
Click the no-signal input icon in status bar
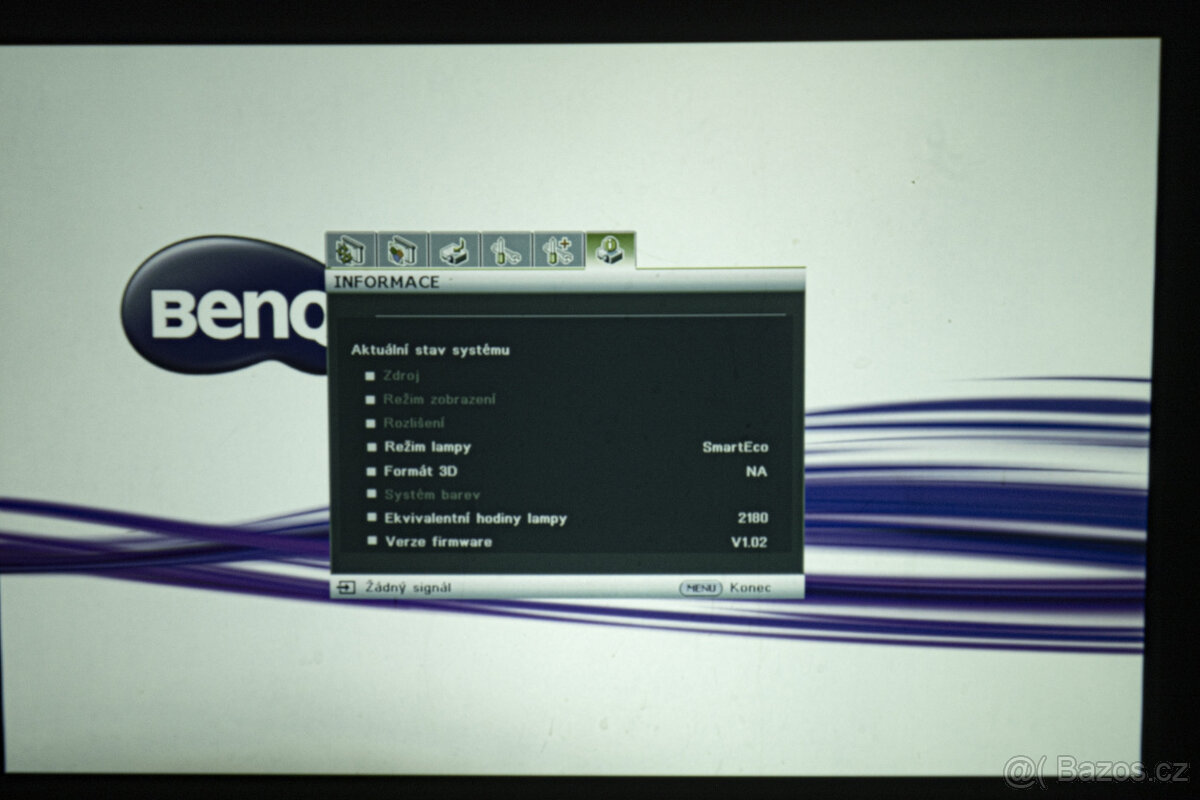[345, 588]
